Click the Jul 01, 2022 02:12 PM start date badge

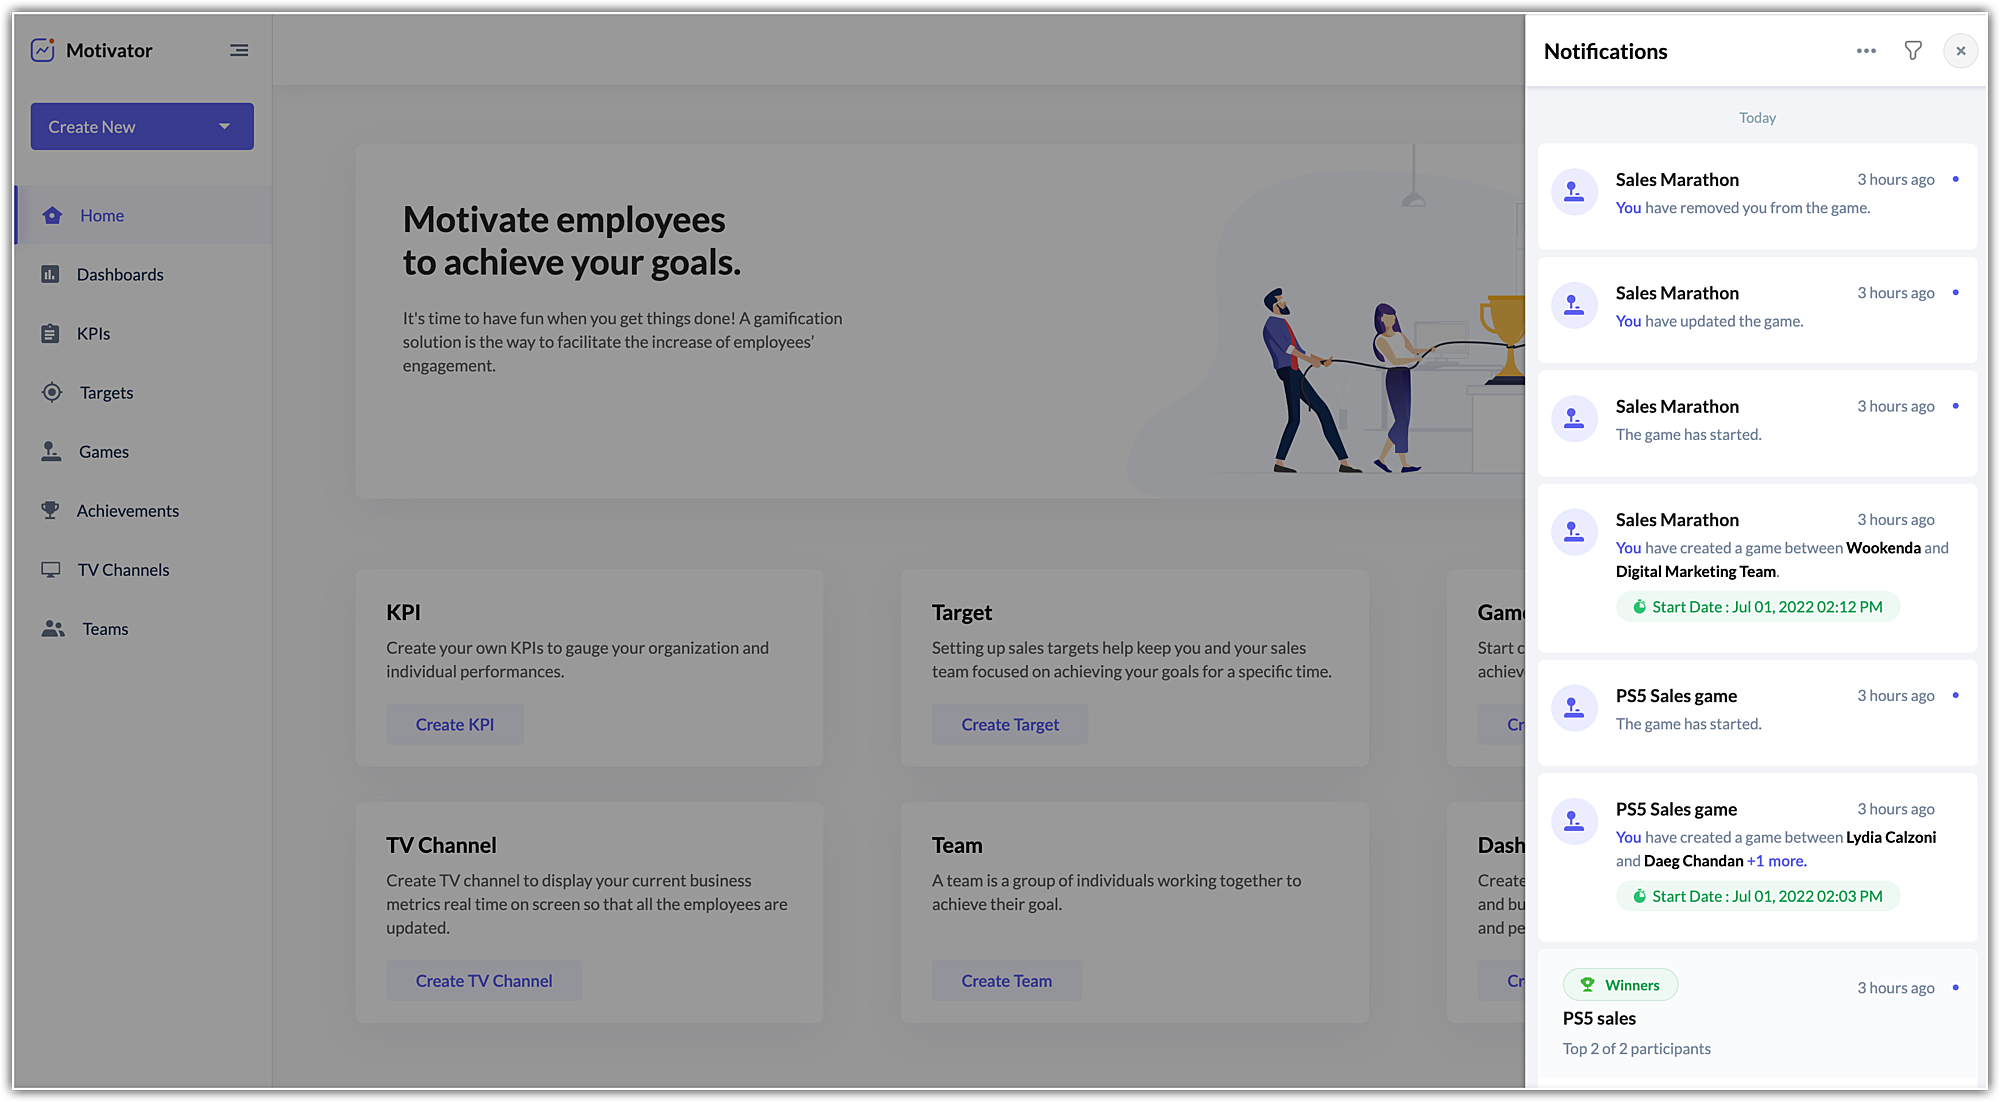tap(1757, 607)
